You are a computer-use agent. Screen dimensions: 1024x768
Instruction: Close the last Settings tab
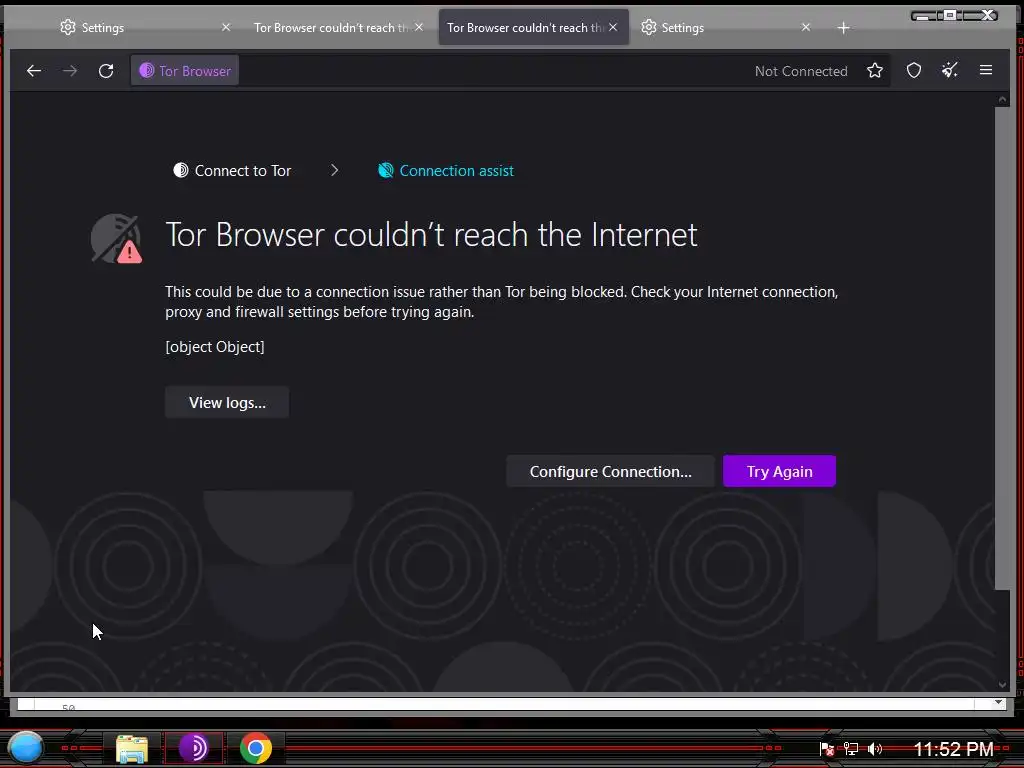point(806,27)
